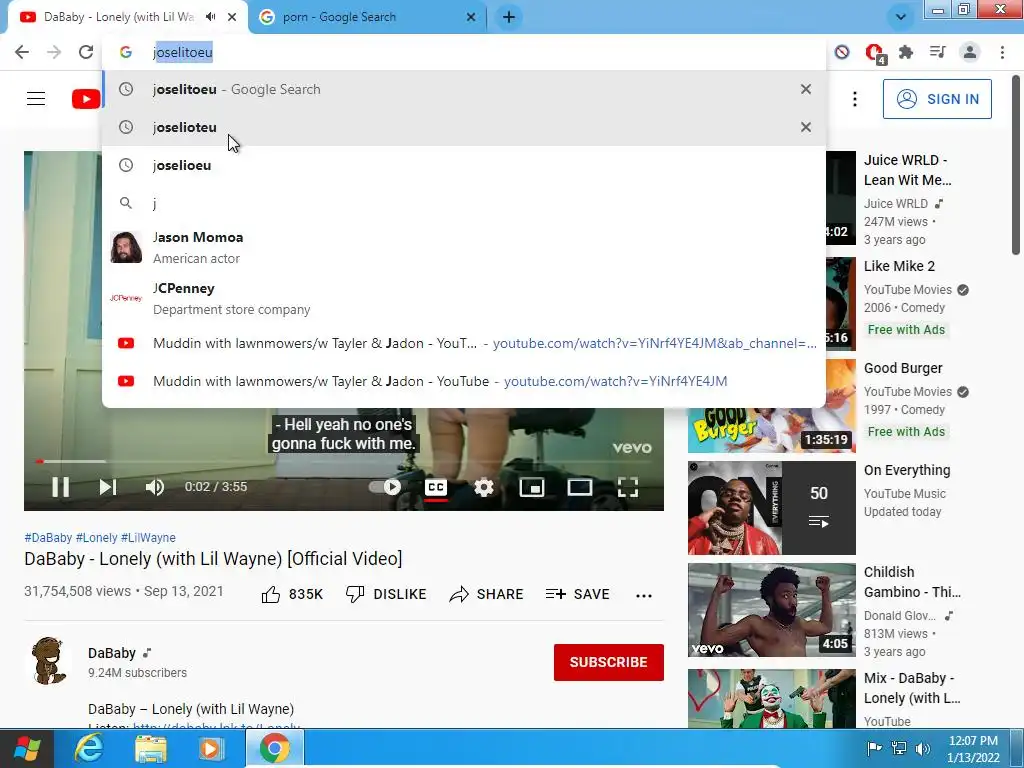Open the YouTube hamburger guide menu
1024x768 pixels.
[x=36, y=99]
